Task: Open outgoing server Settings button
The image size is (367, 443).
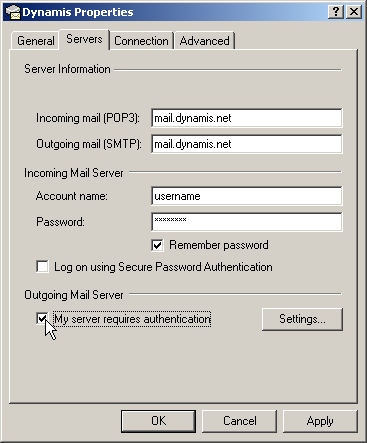Action: click(x=302, y=319)
